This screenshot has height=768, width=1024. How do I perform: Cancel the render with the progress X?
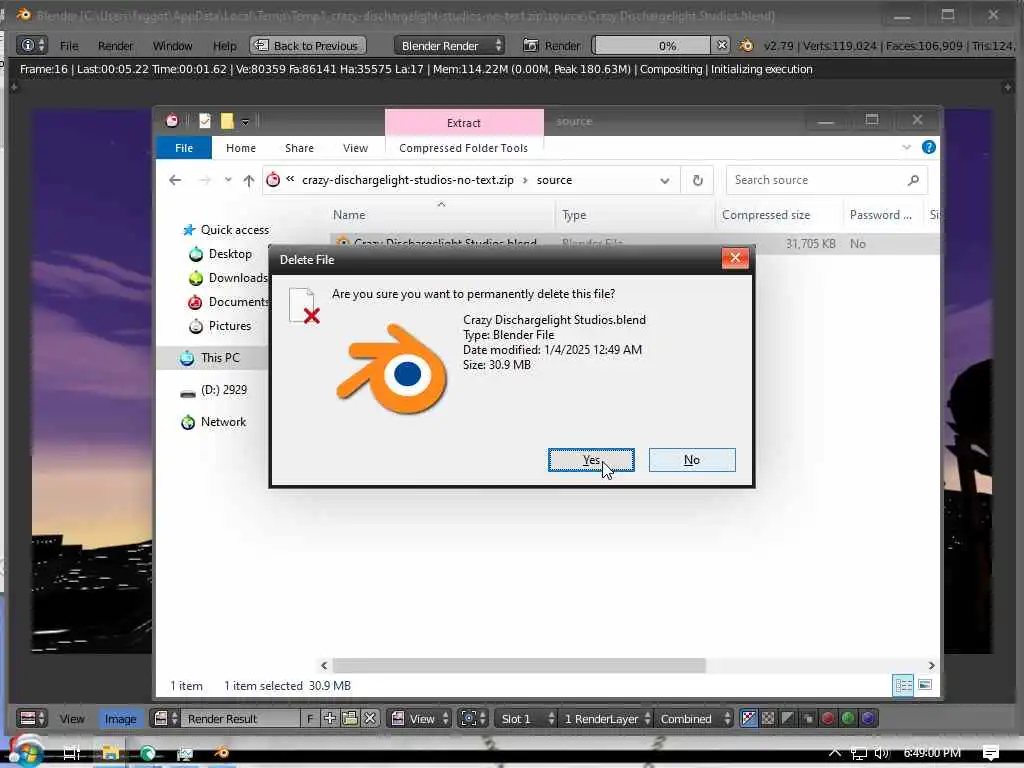pyautogui.click(x=721, y=45)
